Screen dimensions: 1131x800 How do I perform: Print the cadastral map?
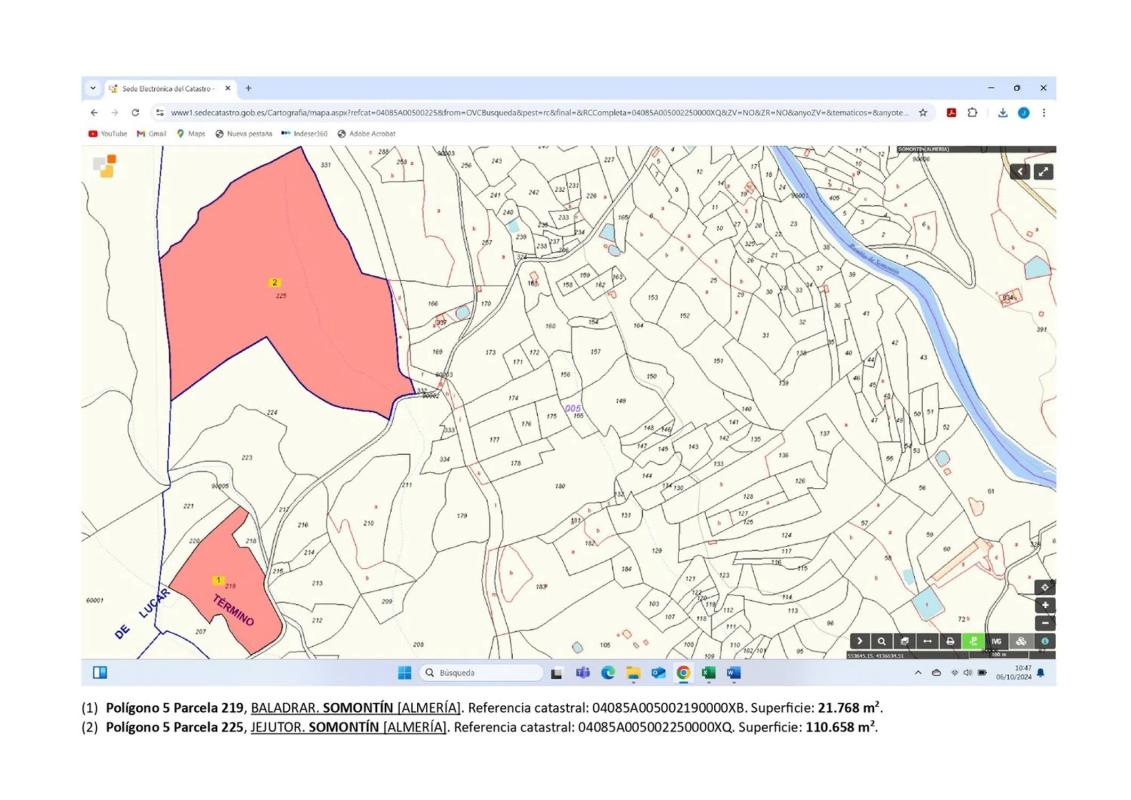point(950,641)
